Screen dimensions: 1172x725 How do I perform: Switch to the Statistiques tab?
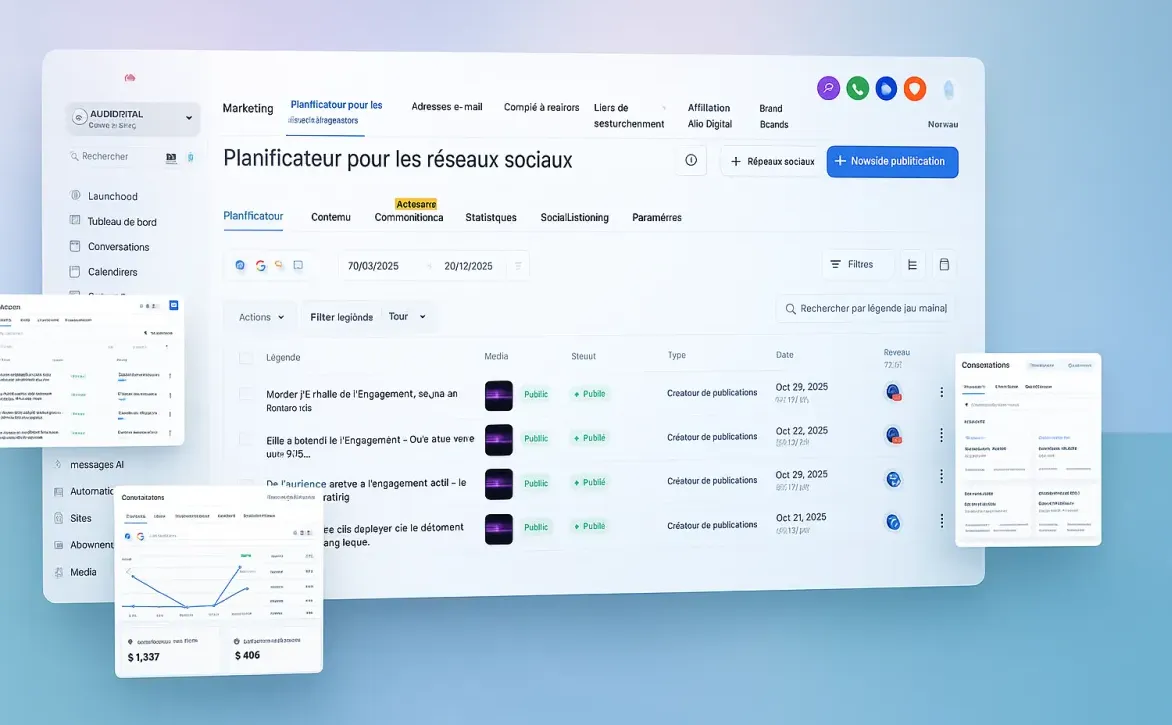pos(490,216)
